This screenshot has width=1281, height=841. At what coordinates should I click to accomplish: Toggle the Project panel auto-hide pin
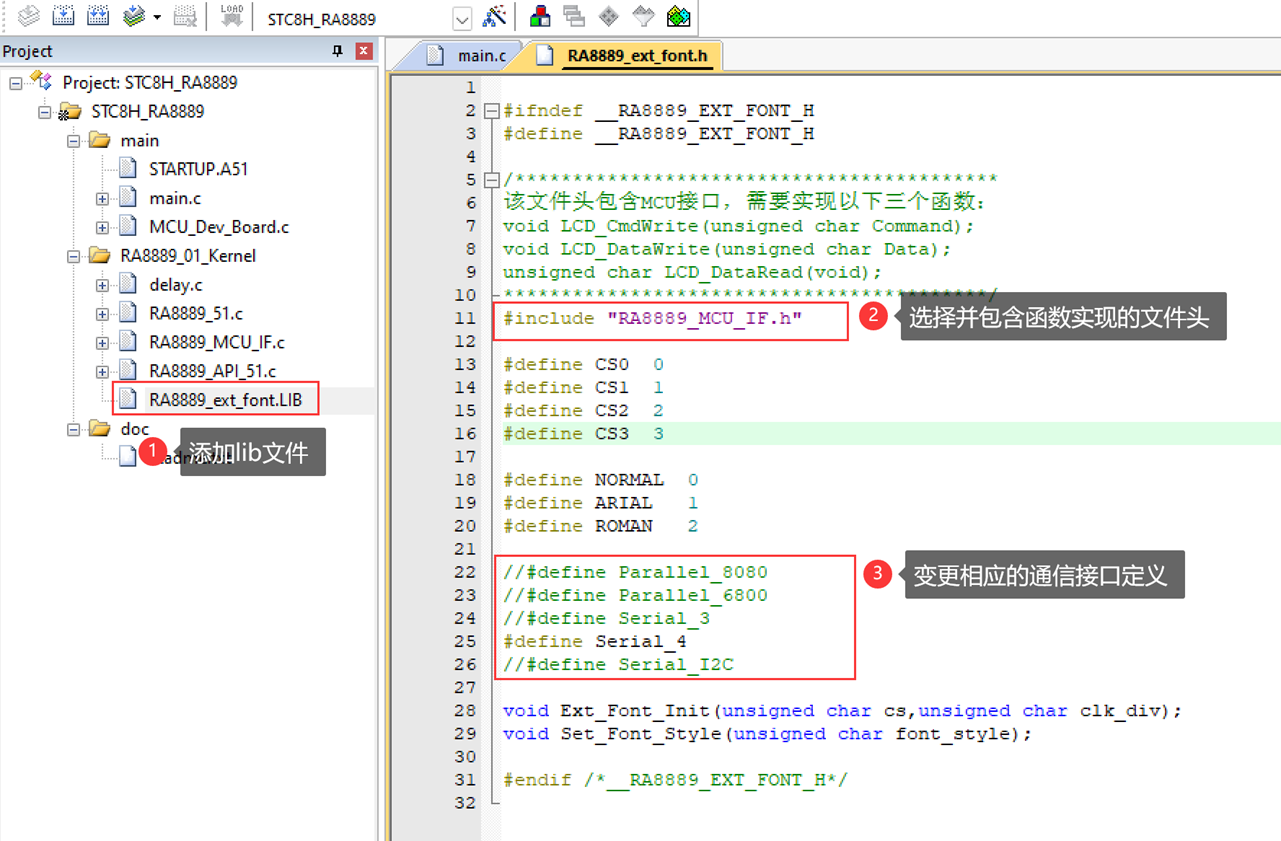[x=337, y=51]
